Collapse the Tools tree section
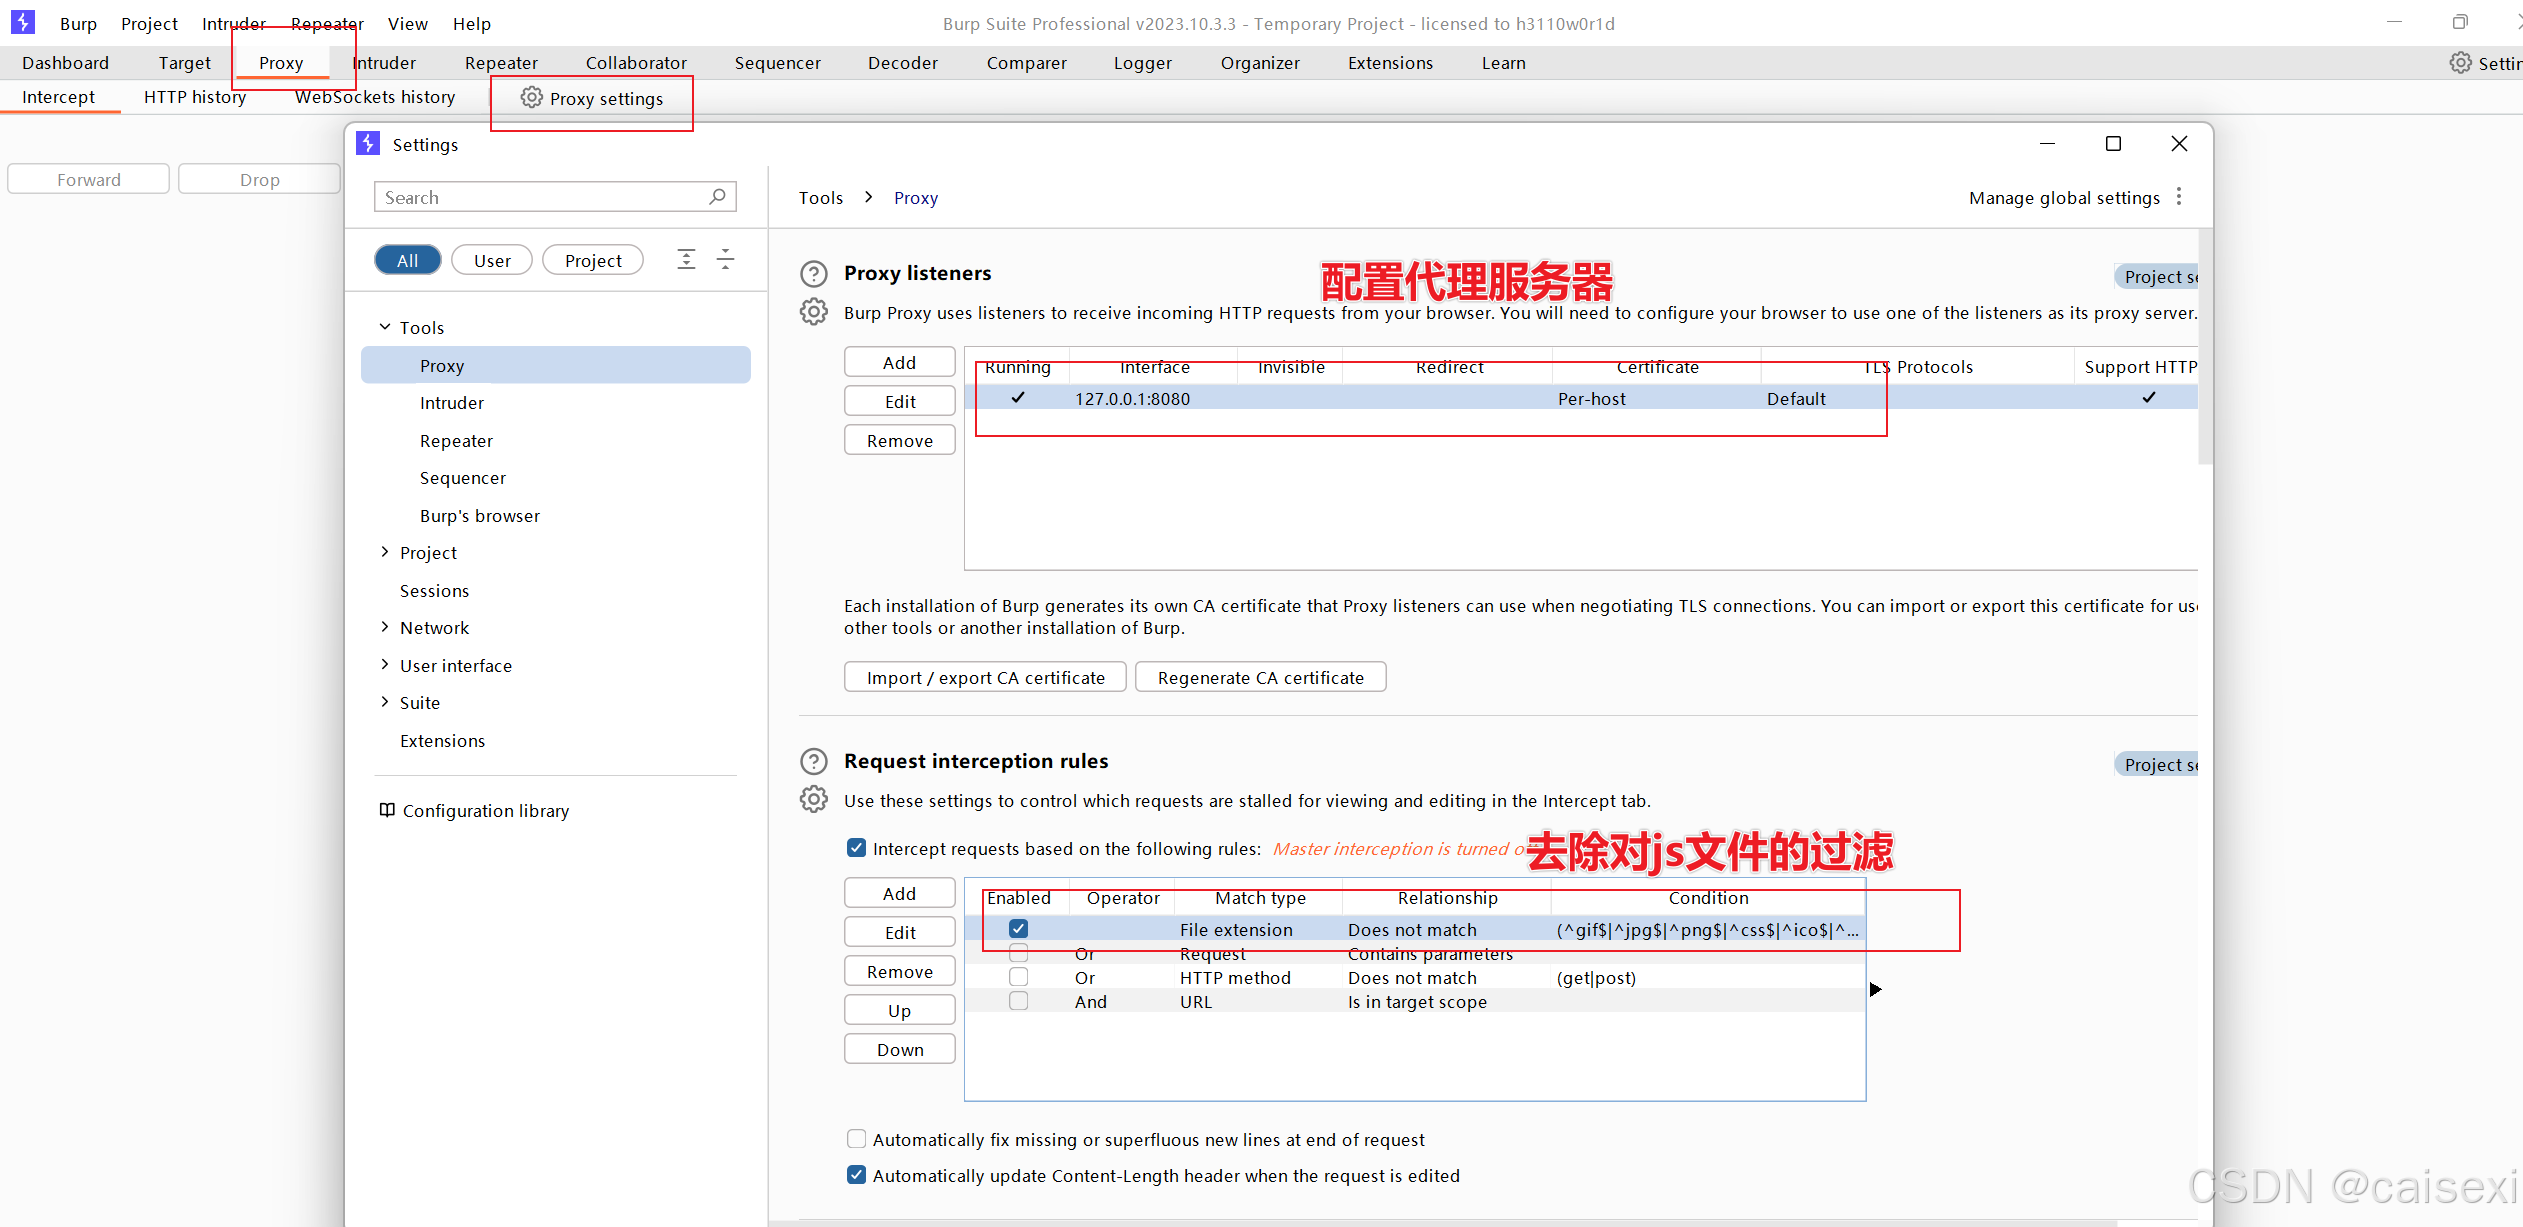The width and height of the screenshot is (2523, 1227). (x=385, y=327)
